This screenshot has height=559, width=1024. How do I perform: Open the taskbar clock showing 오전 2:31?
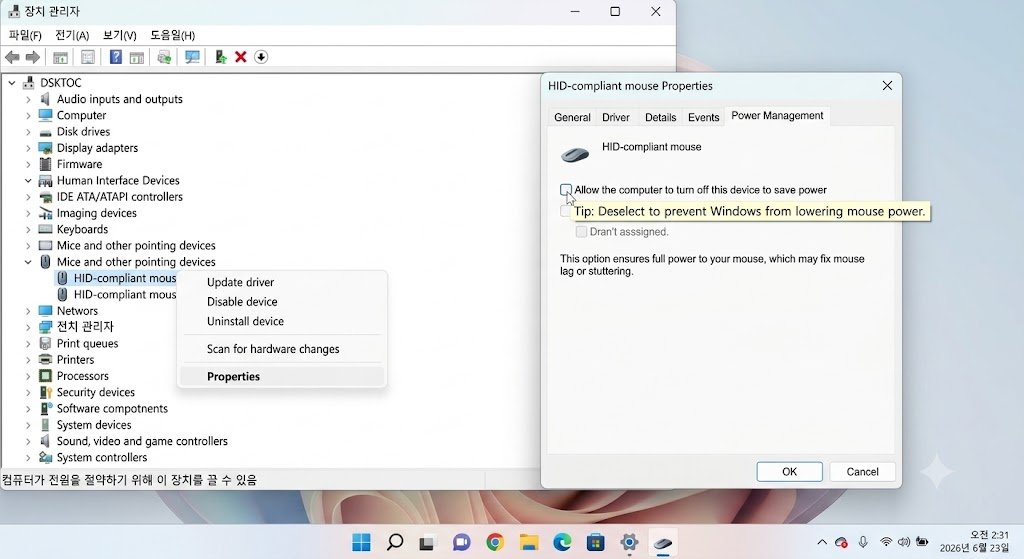974,541
